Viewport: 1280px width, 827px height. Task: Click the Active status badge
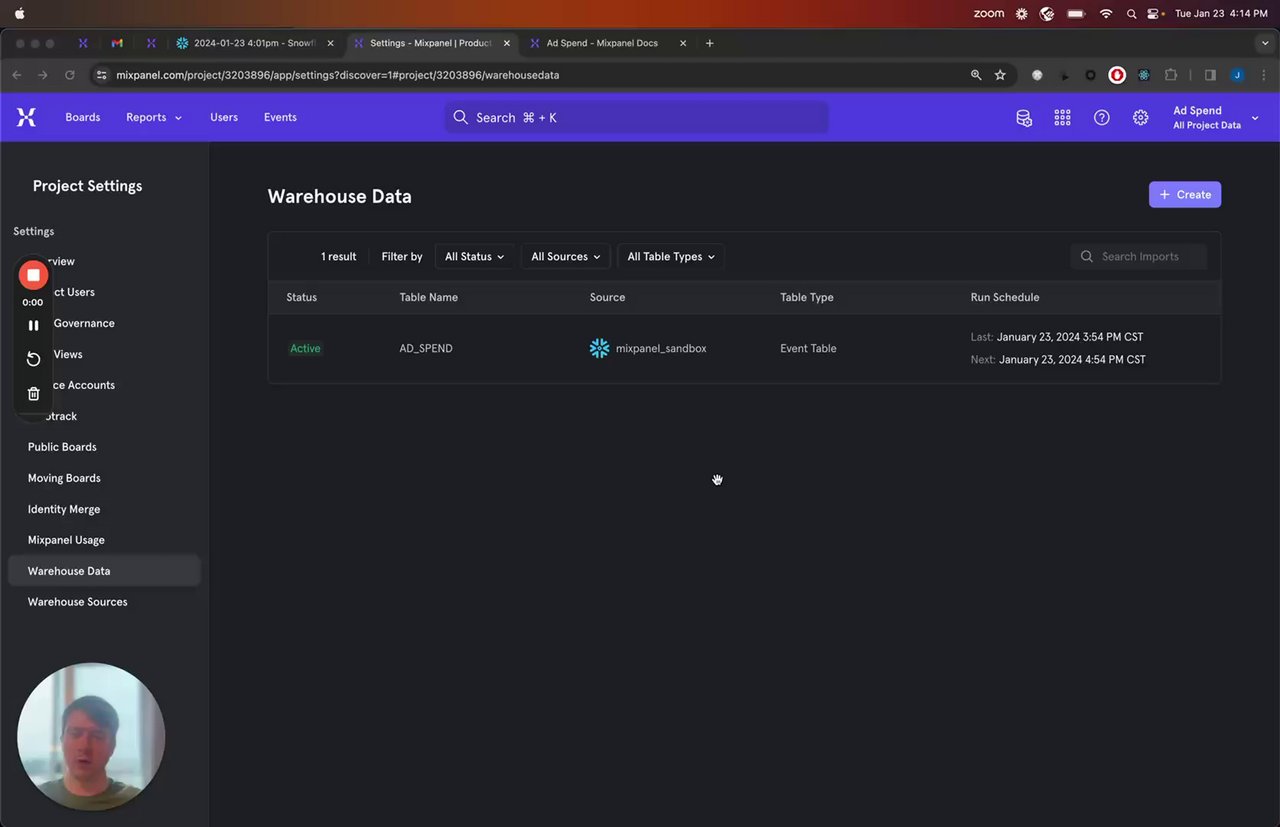[x=305, y=348]
